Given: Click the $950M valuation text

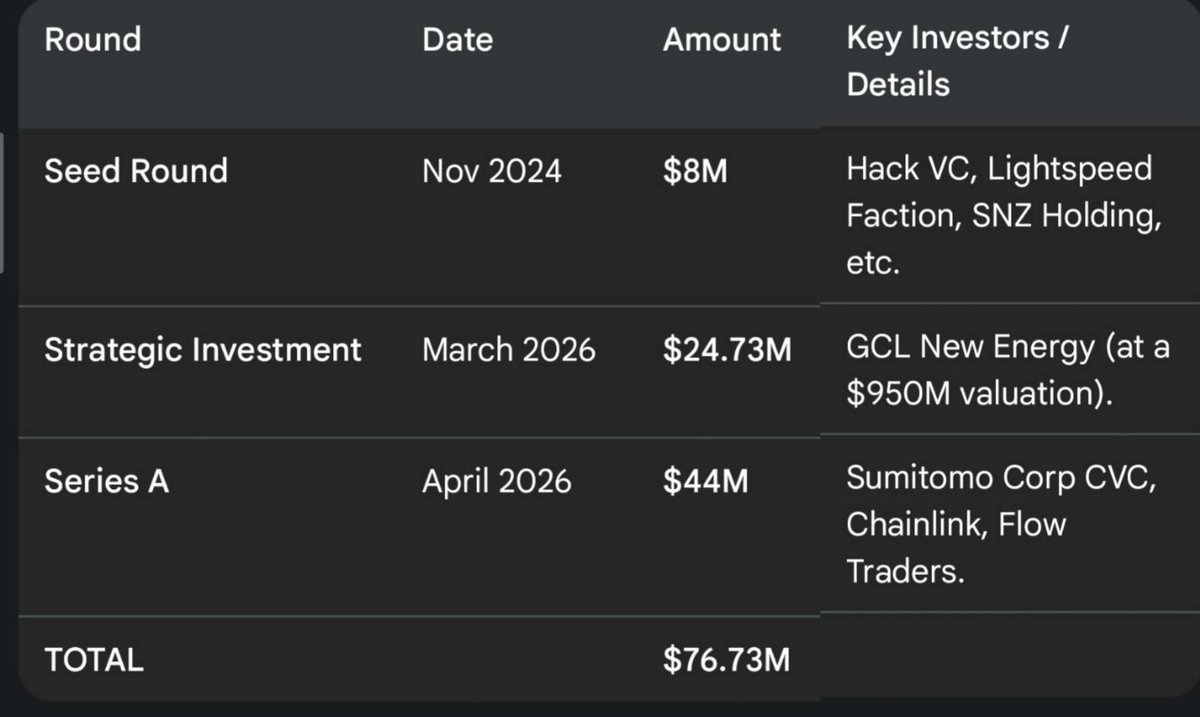Looking at the screenshot, I should (x=979, y=393).
